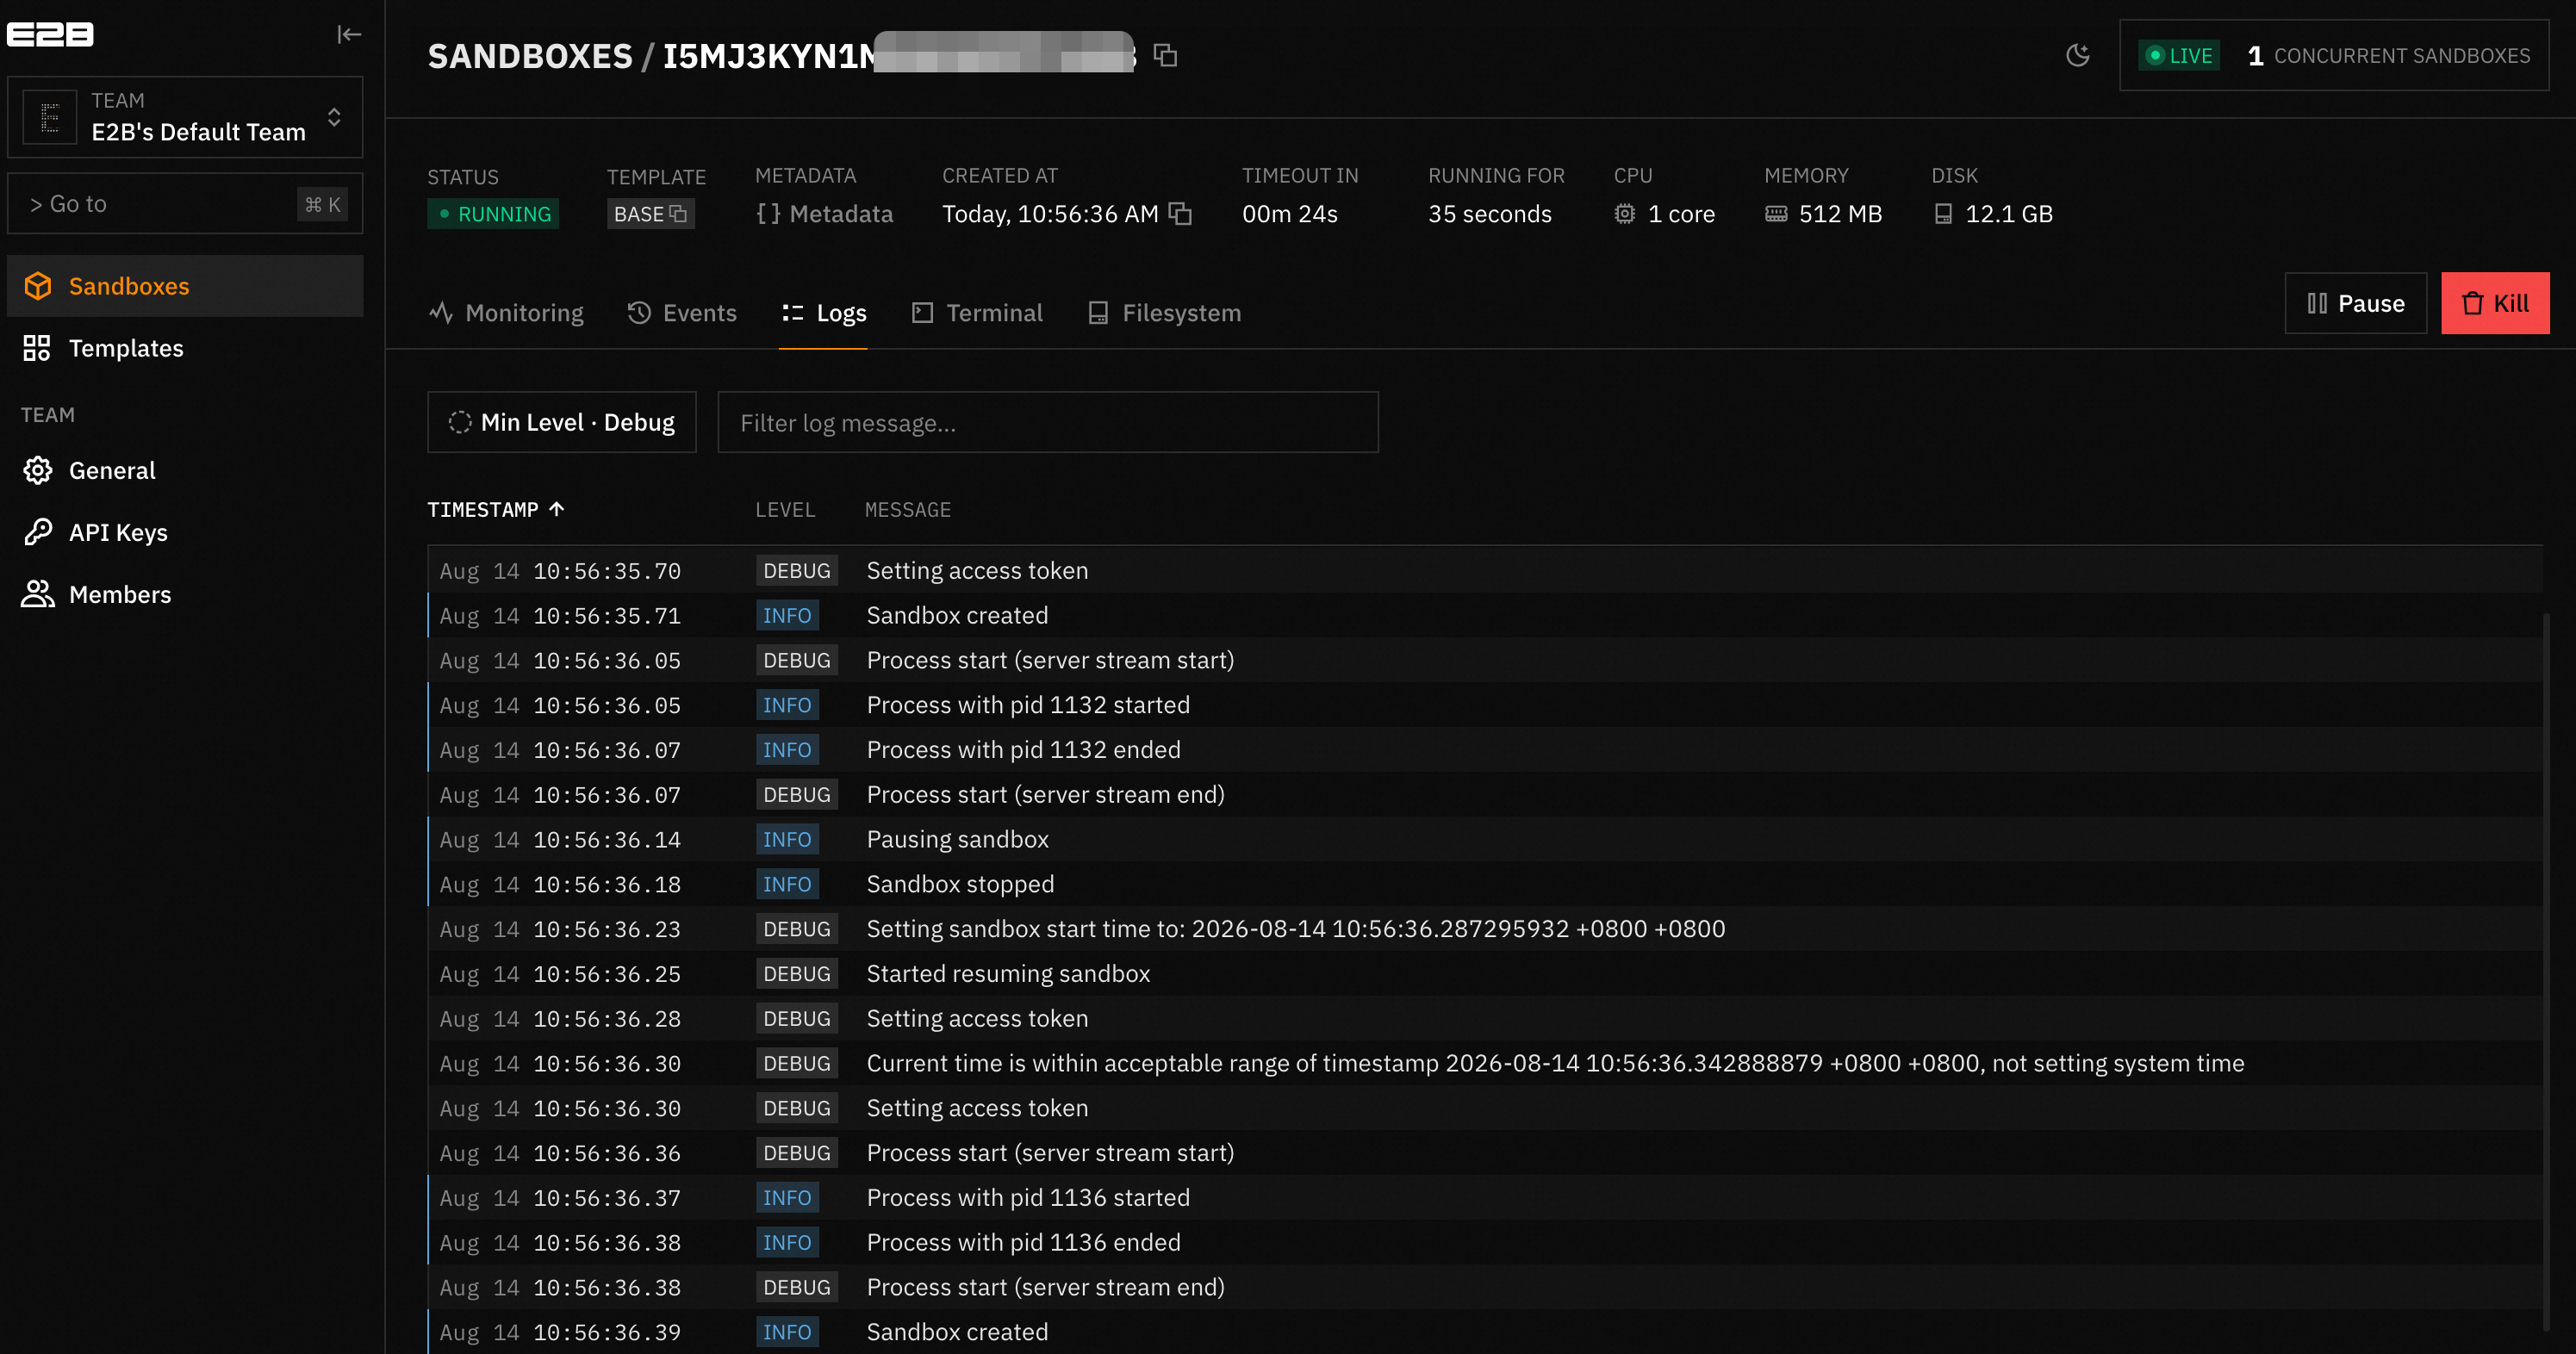Click the INFO badge at 10:56:35.71

pyautogui.click(x=787, y=616)
